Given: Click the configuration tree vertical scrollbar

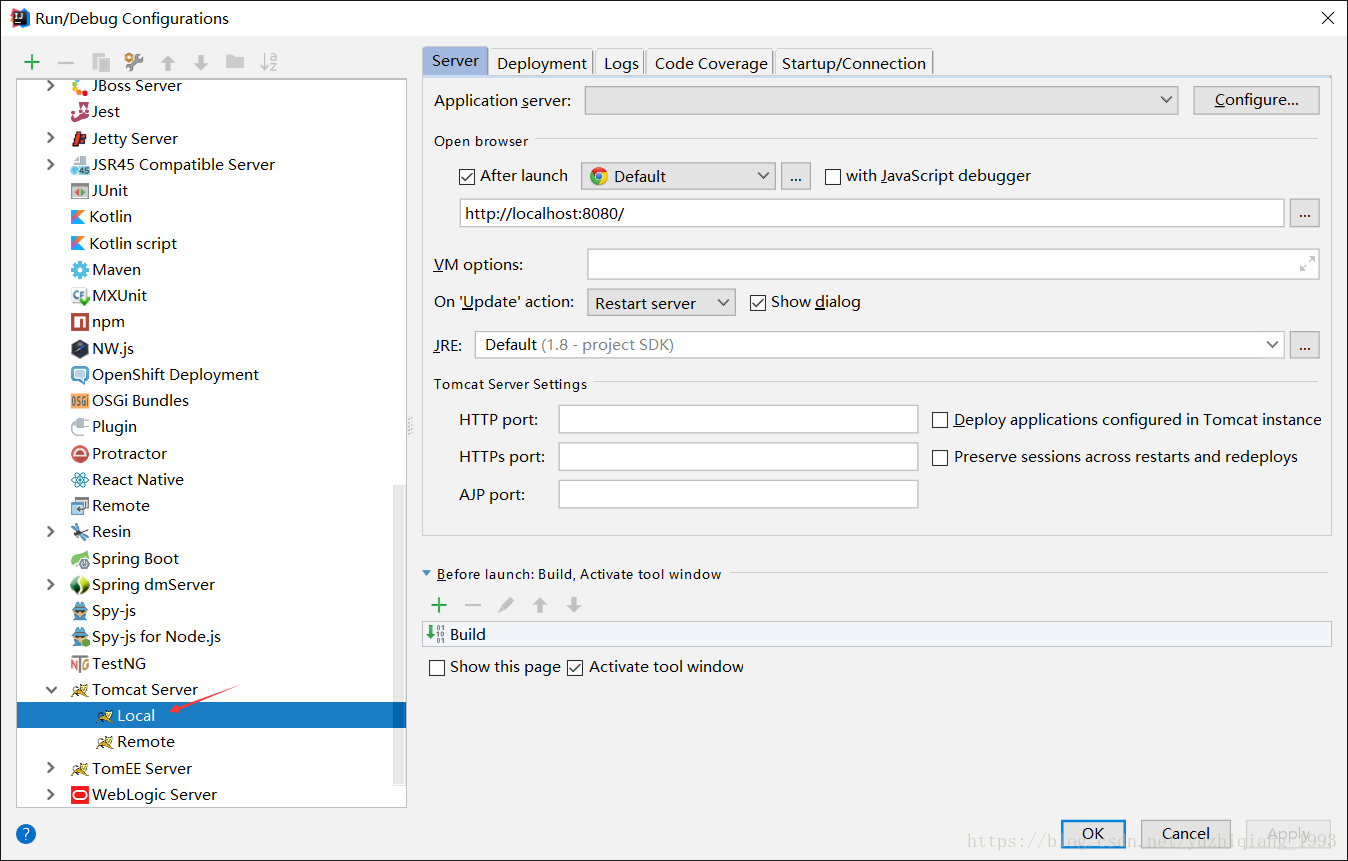Looking at the screenshot, I should [x=399, y=635].
